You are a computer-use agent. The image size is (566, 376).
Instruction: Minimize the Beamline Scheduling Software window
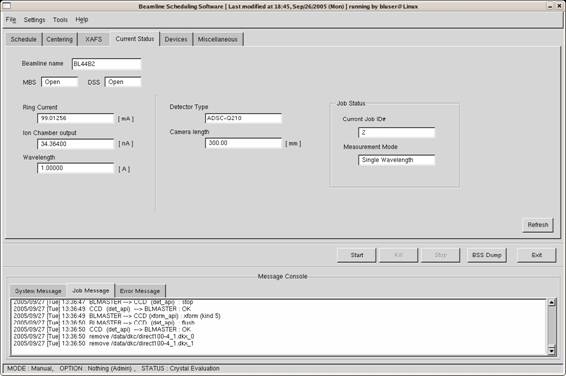pos(550,6)
